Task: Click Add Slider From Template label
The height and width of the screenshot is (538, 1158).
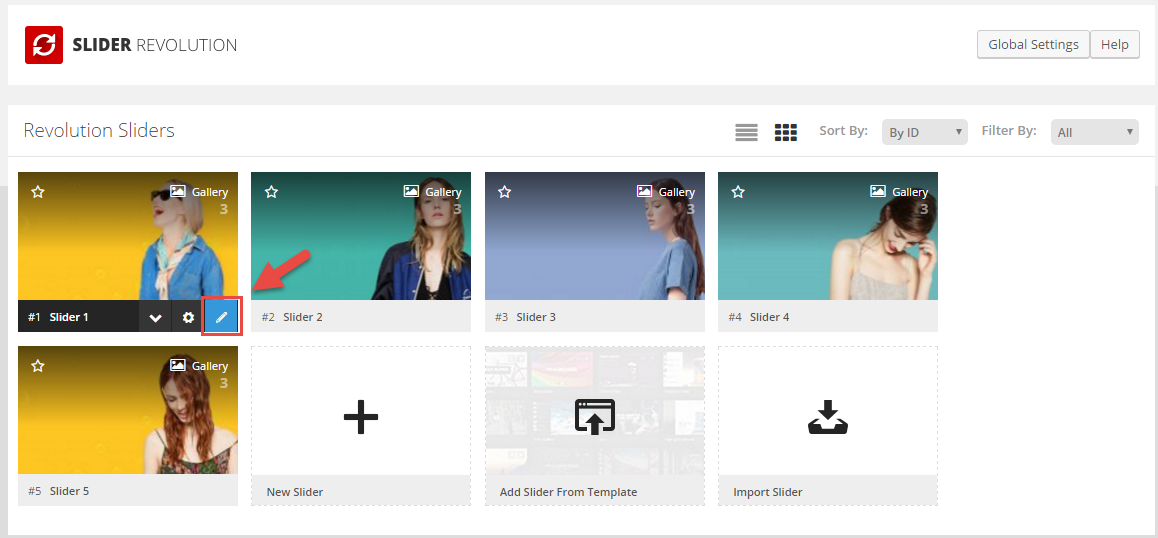Action: click(569, 492)
